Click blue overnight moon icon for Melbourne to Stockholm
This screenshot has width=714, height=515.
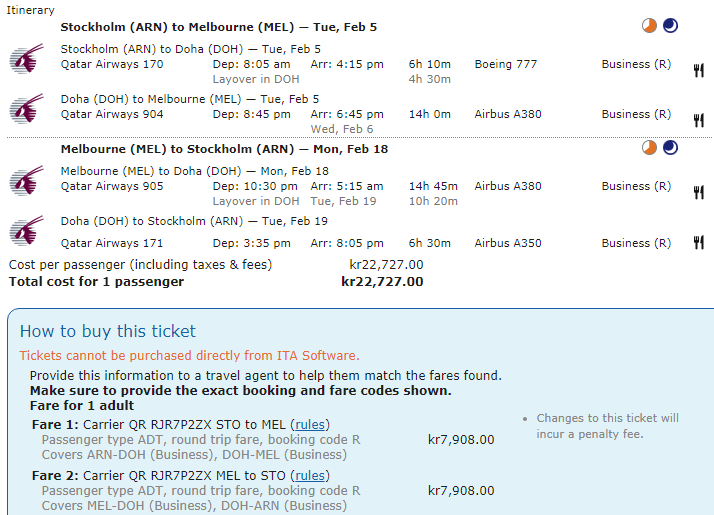(670, 148)
